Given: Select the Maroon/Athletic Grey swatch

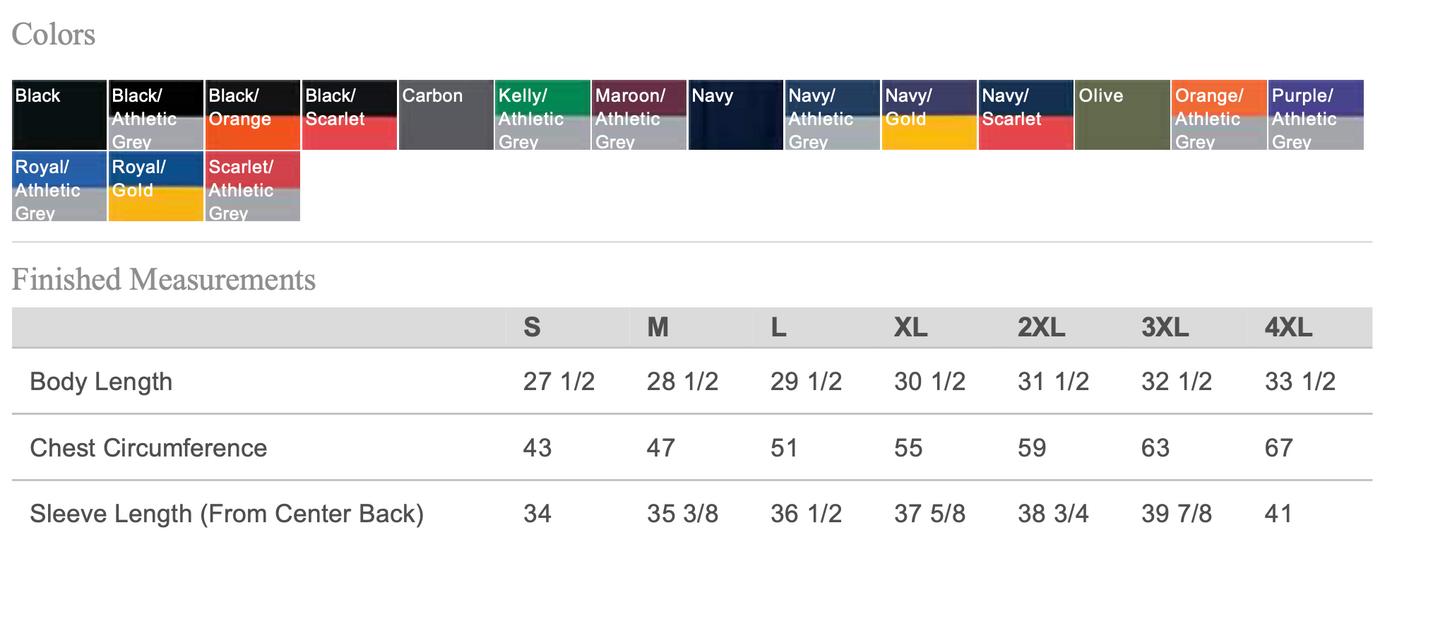Looking at the screenshot, I should [x=639, y=115].
